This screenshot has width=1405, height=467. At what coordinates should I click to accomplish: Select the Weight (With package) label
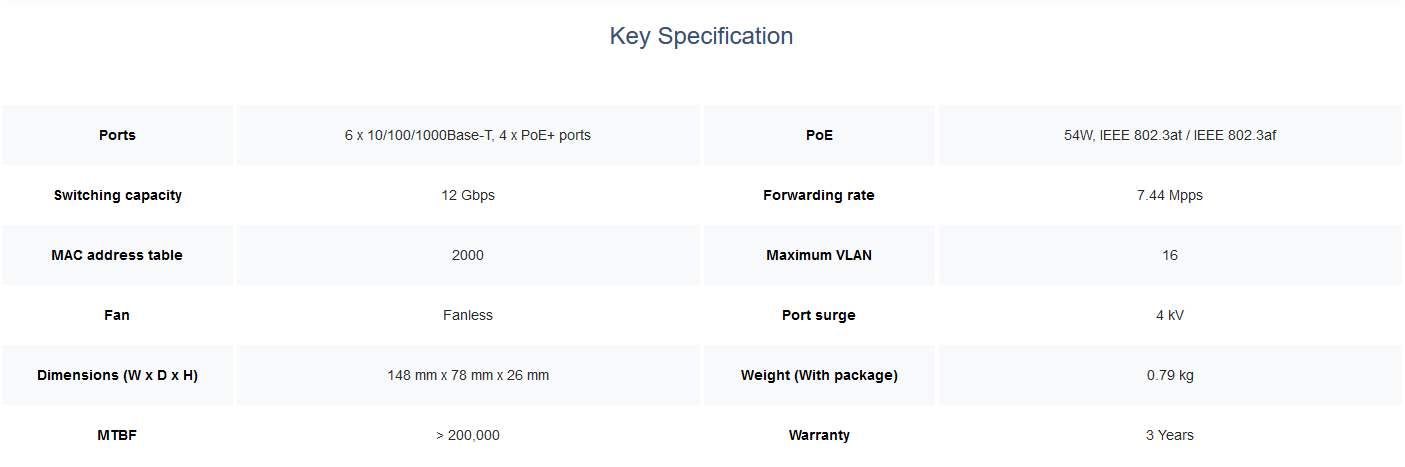tap(819, 375)
